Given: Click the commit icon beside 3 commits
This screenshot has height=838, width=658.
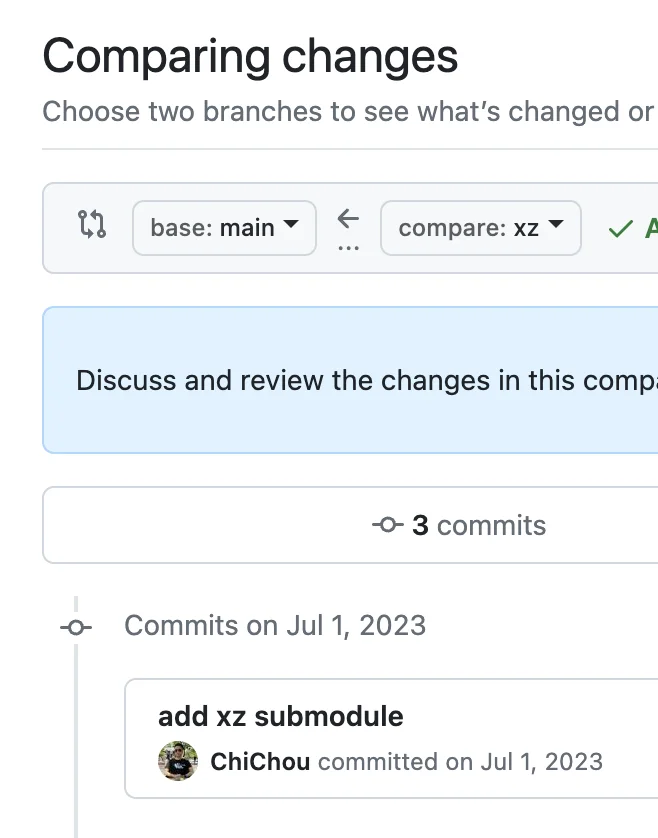Looking at the screenshot, I should tap(388, 525).
